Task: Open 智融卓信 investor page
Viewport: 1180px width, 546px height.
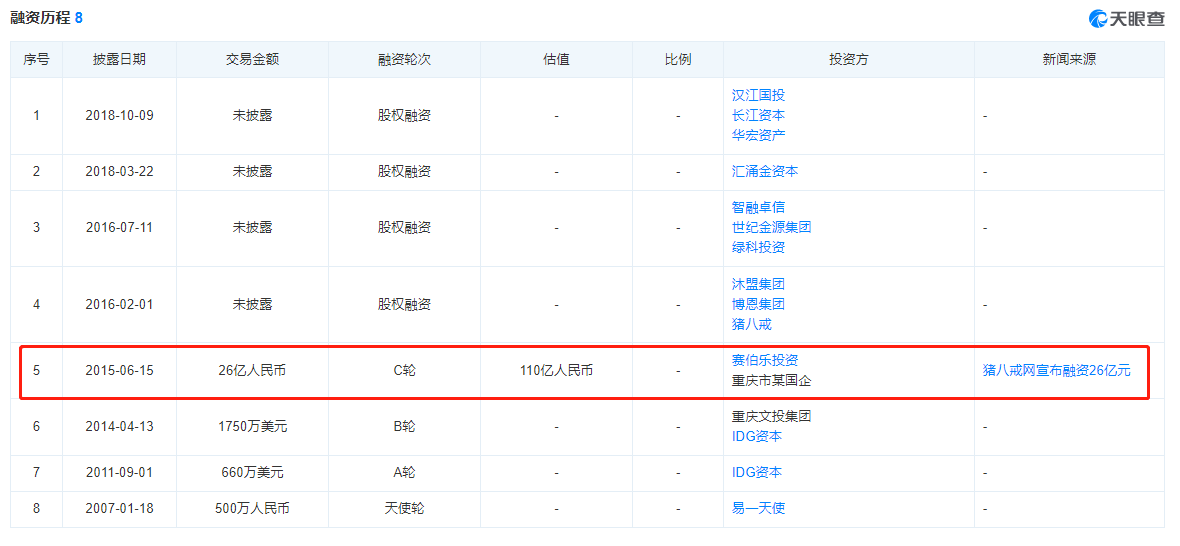Action: pos(759,207)
